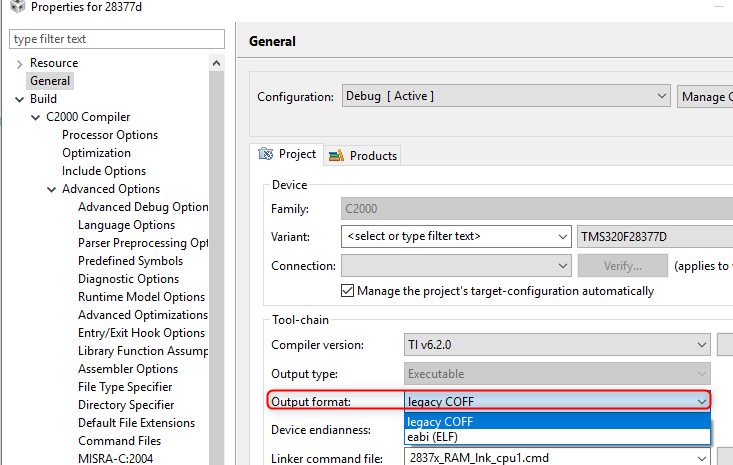Open the Configuration dropdown
733x465 pixels.
[662, 96]
